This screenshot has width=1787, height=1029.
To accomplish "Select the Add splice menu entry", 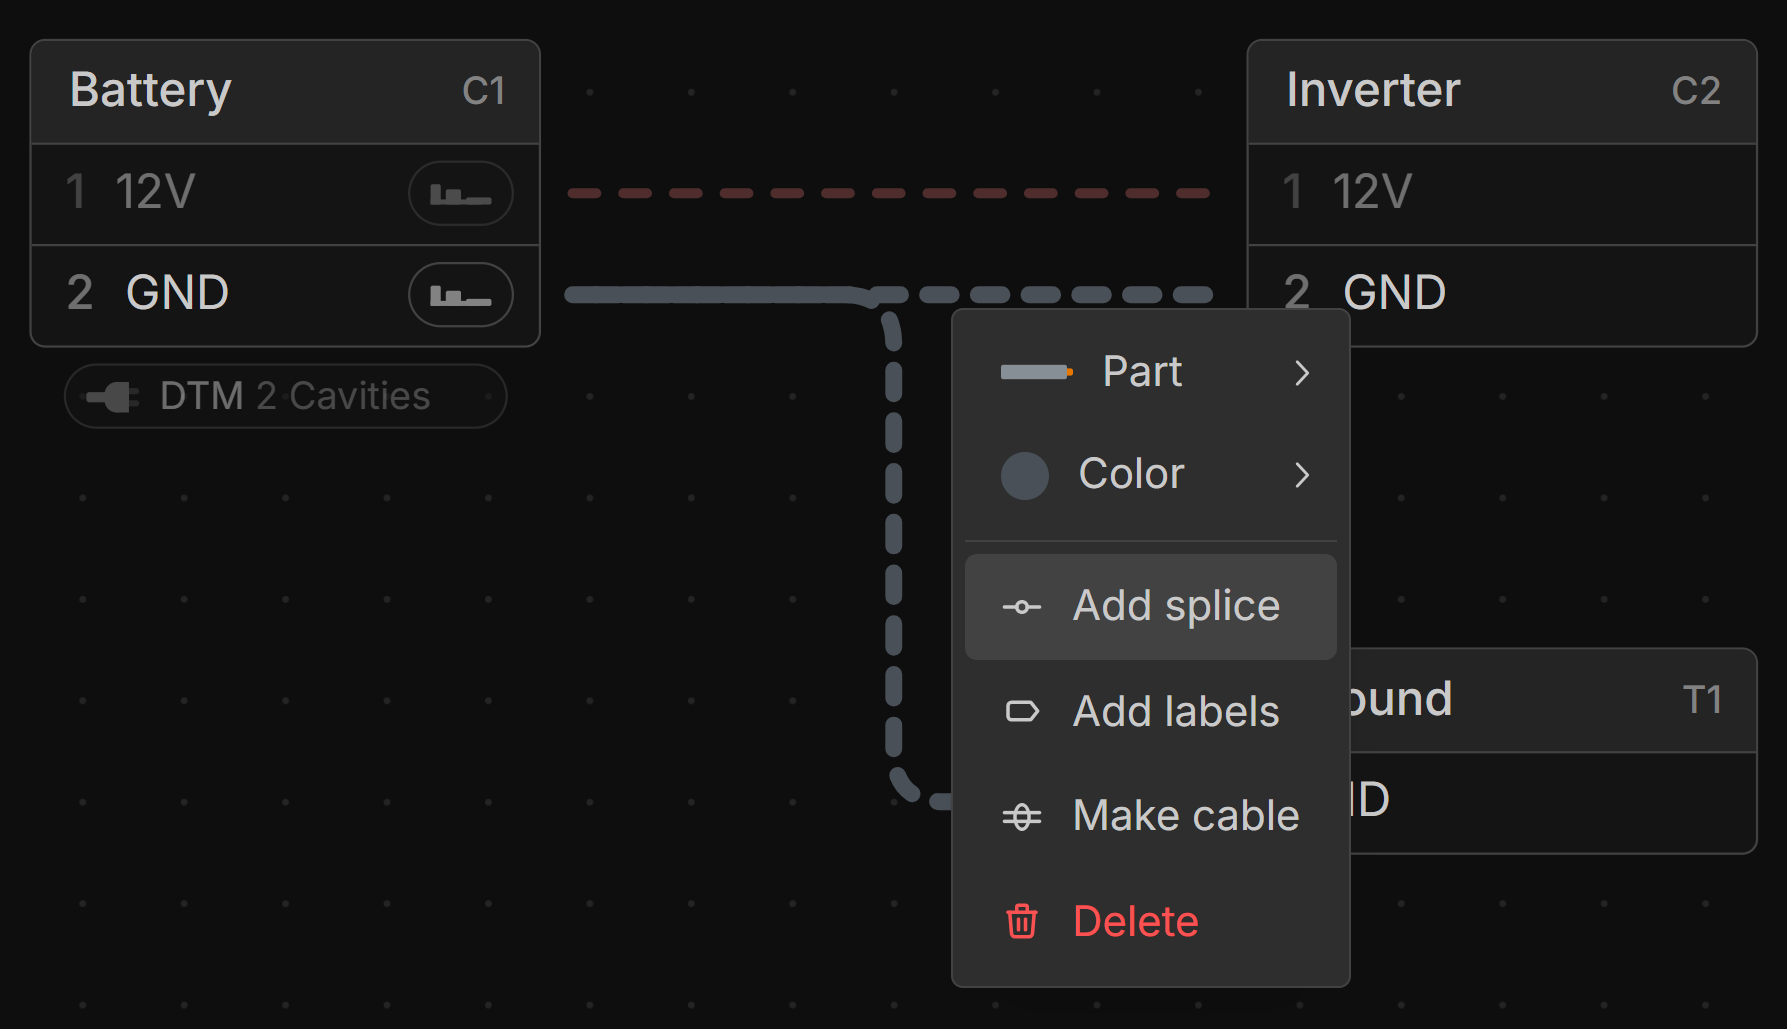I will pyautogui.click(x=1175, y=607).
